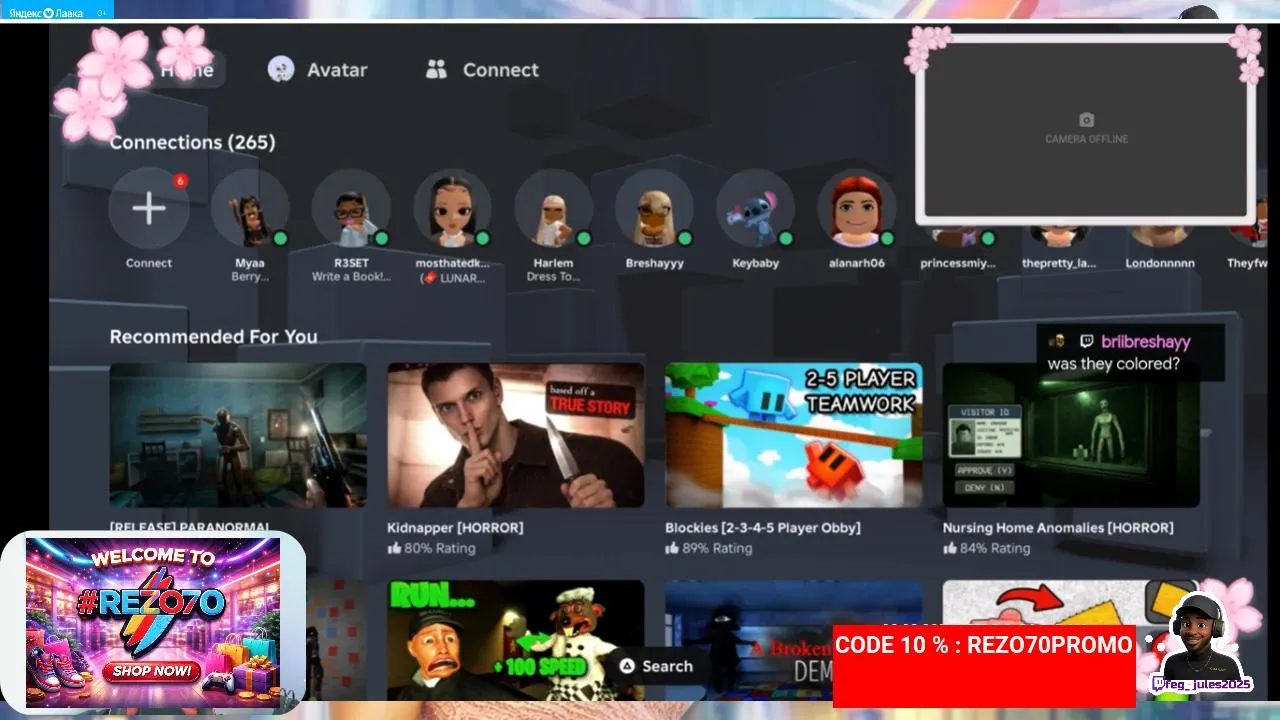Click the people icon next to Connect
Image resolution: width=1280 pixels, height=720 pixels.
click(436, 69)
